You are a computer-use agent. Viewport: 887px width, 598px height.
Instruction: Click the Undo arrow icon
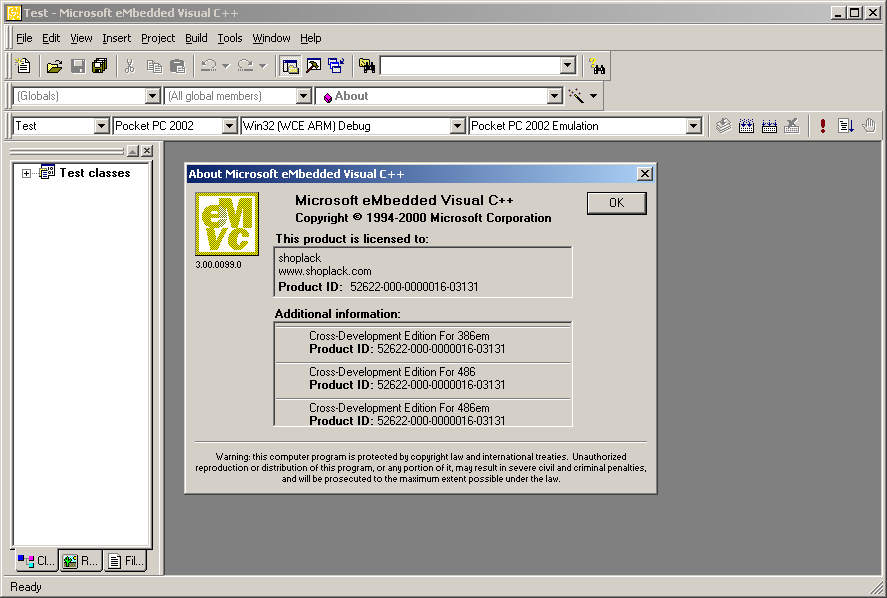[209, 66]
